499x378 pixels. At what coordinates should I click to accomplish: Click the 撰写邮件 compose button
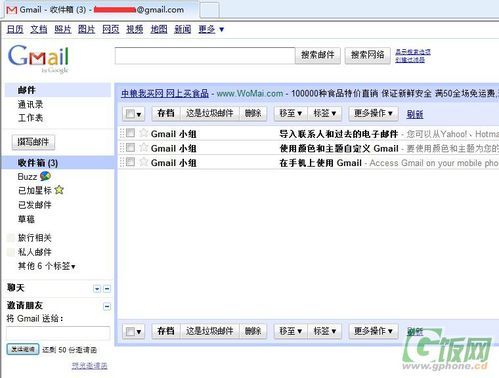coord(33,142)
